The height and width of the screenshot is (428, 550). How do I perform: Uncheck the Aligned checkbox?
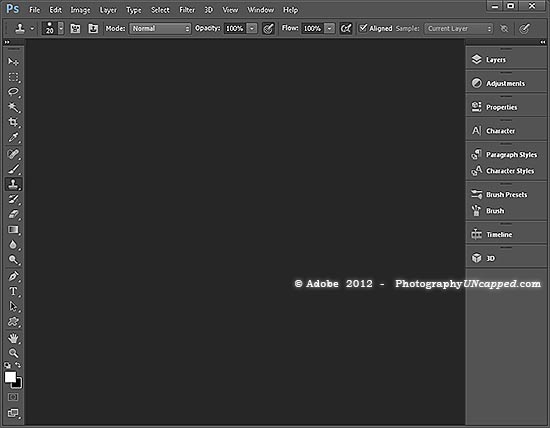coord(363,28)
